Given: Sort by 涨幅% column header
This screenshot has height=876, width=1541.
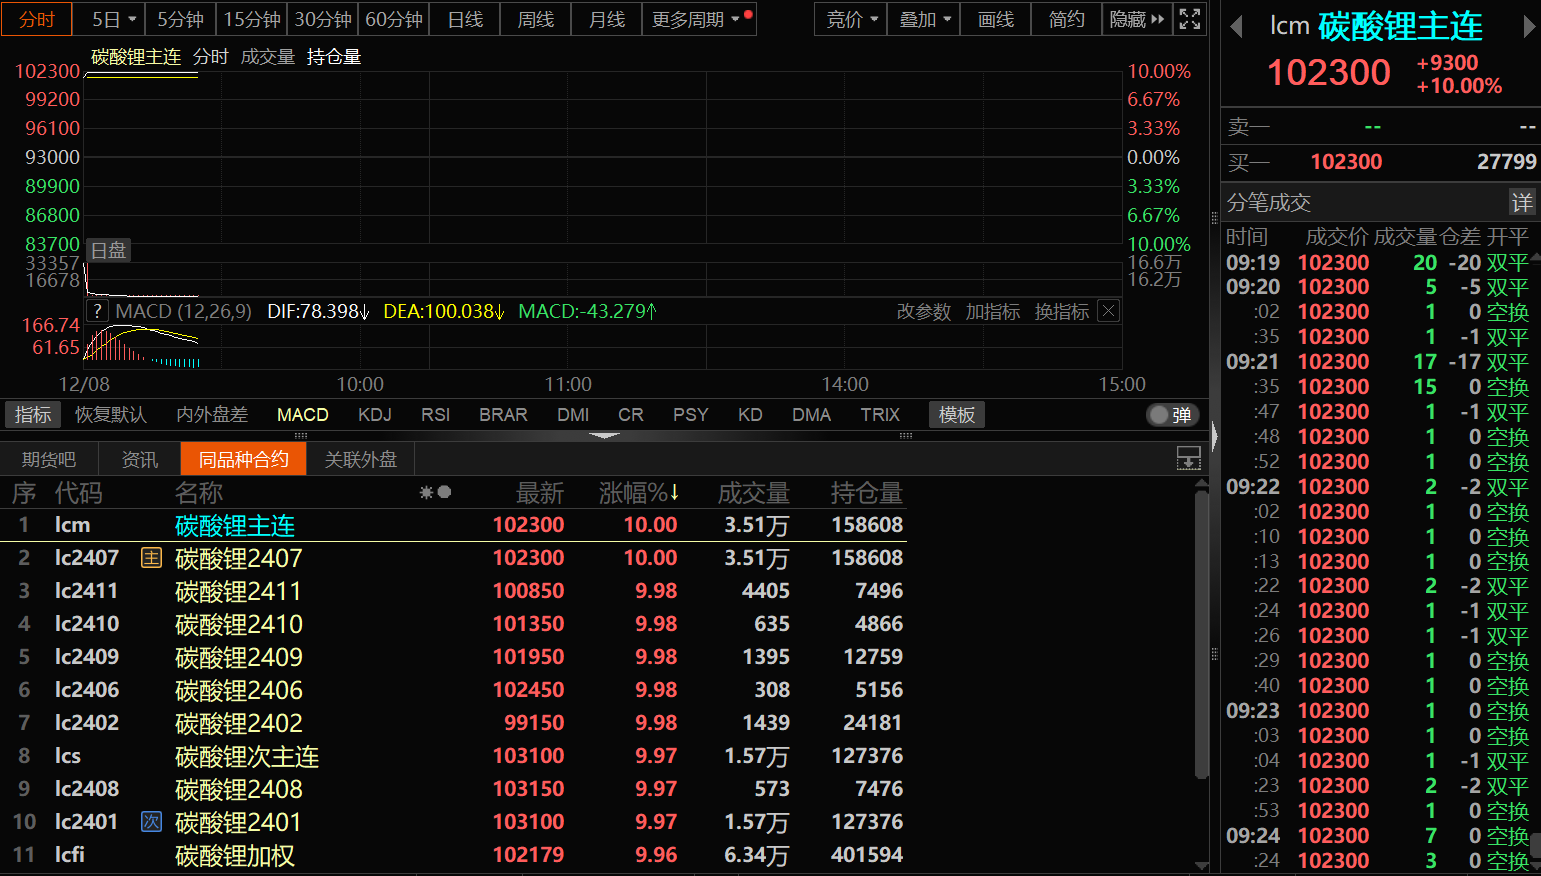Looking at the screenshot, I should click(639, 493).
